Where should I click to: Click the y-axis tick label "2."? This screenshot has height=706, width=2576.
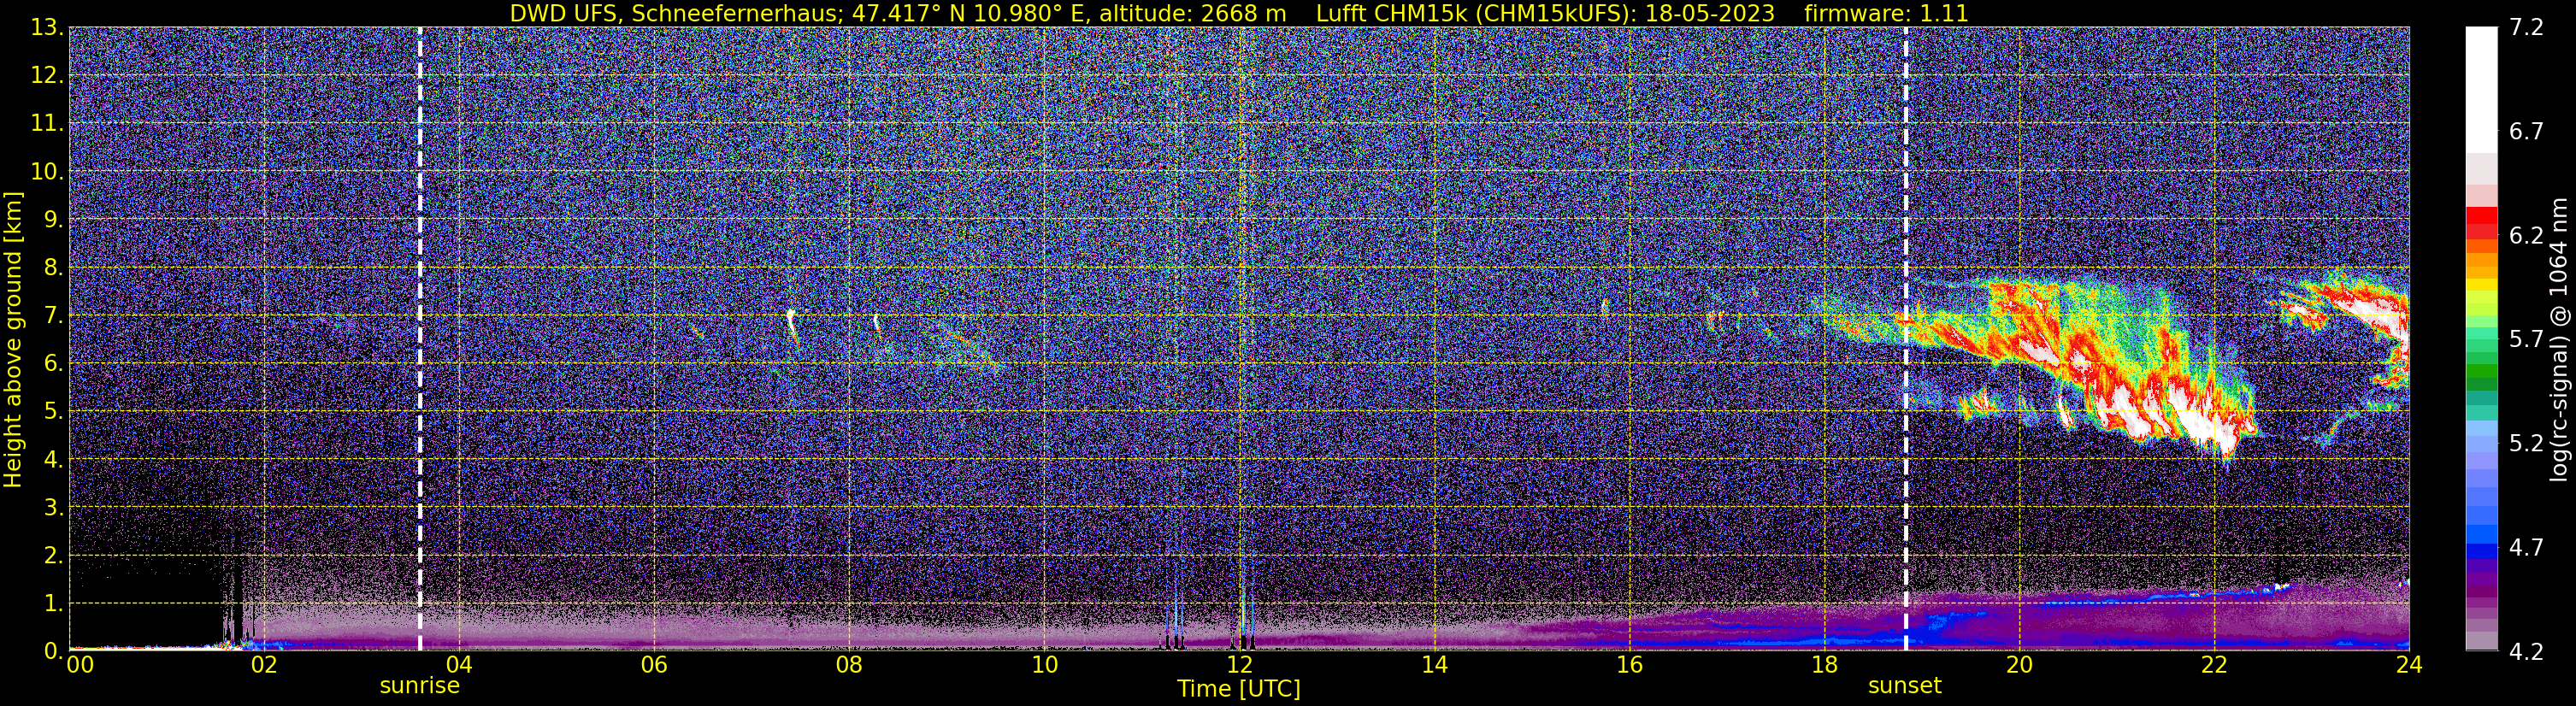(x=53, y=556)
